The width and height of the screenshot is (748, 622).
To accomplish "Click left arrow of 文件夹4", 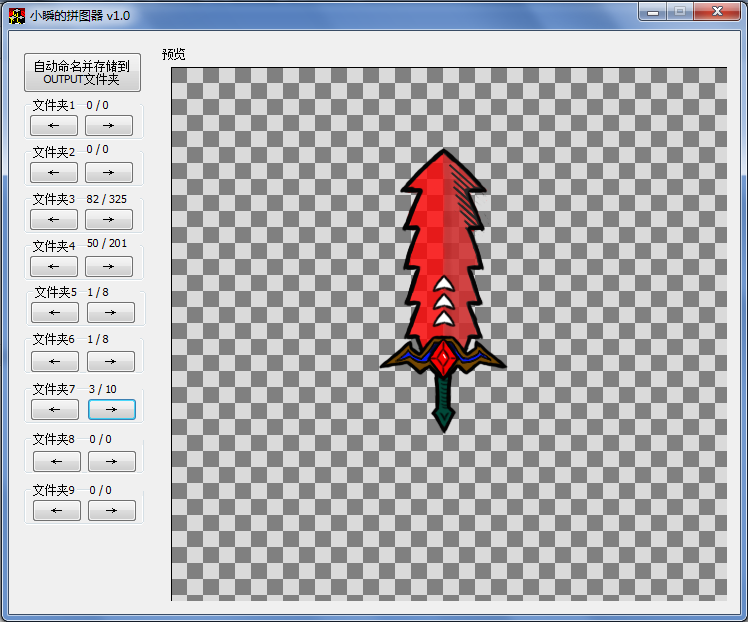I will tap(54, 266).
